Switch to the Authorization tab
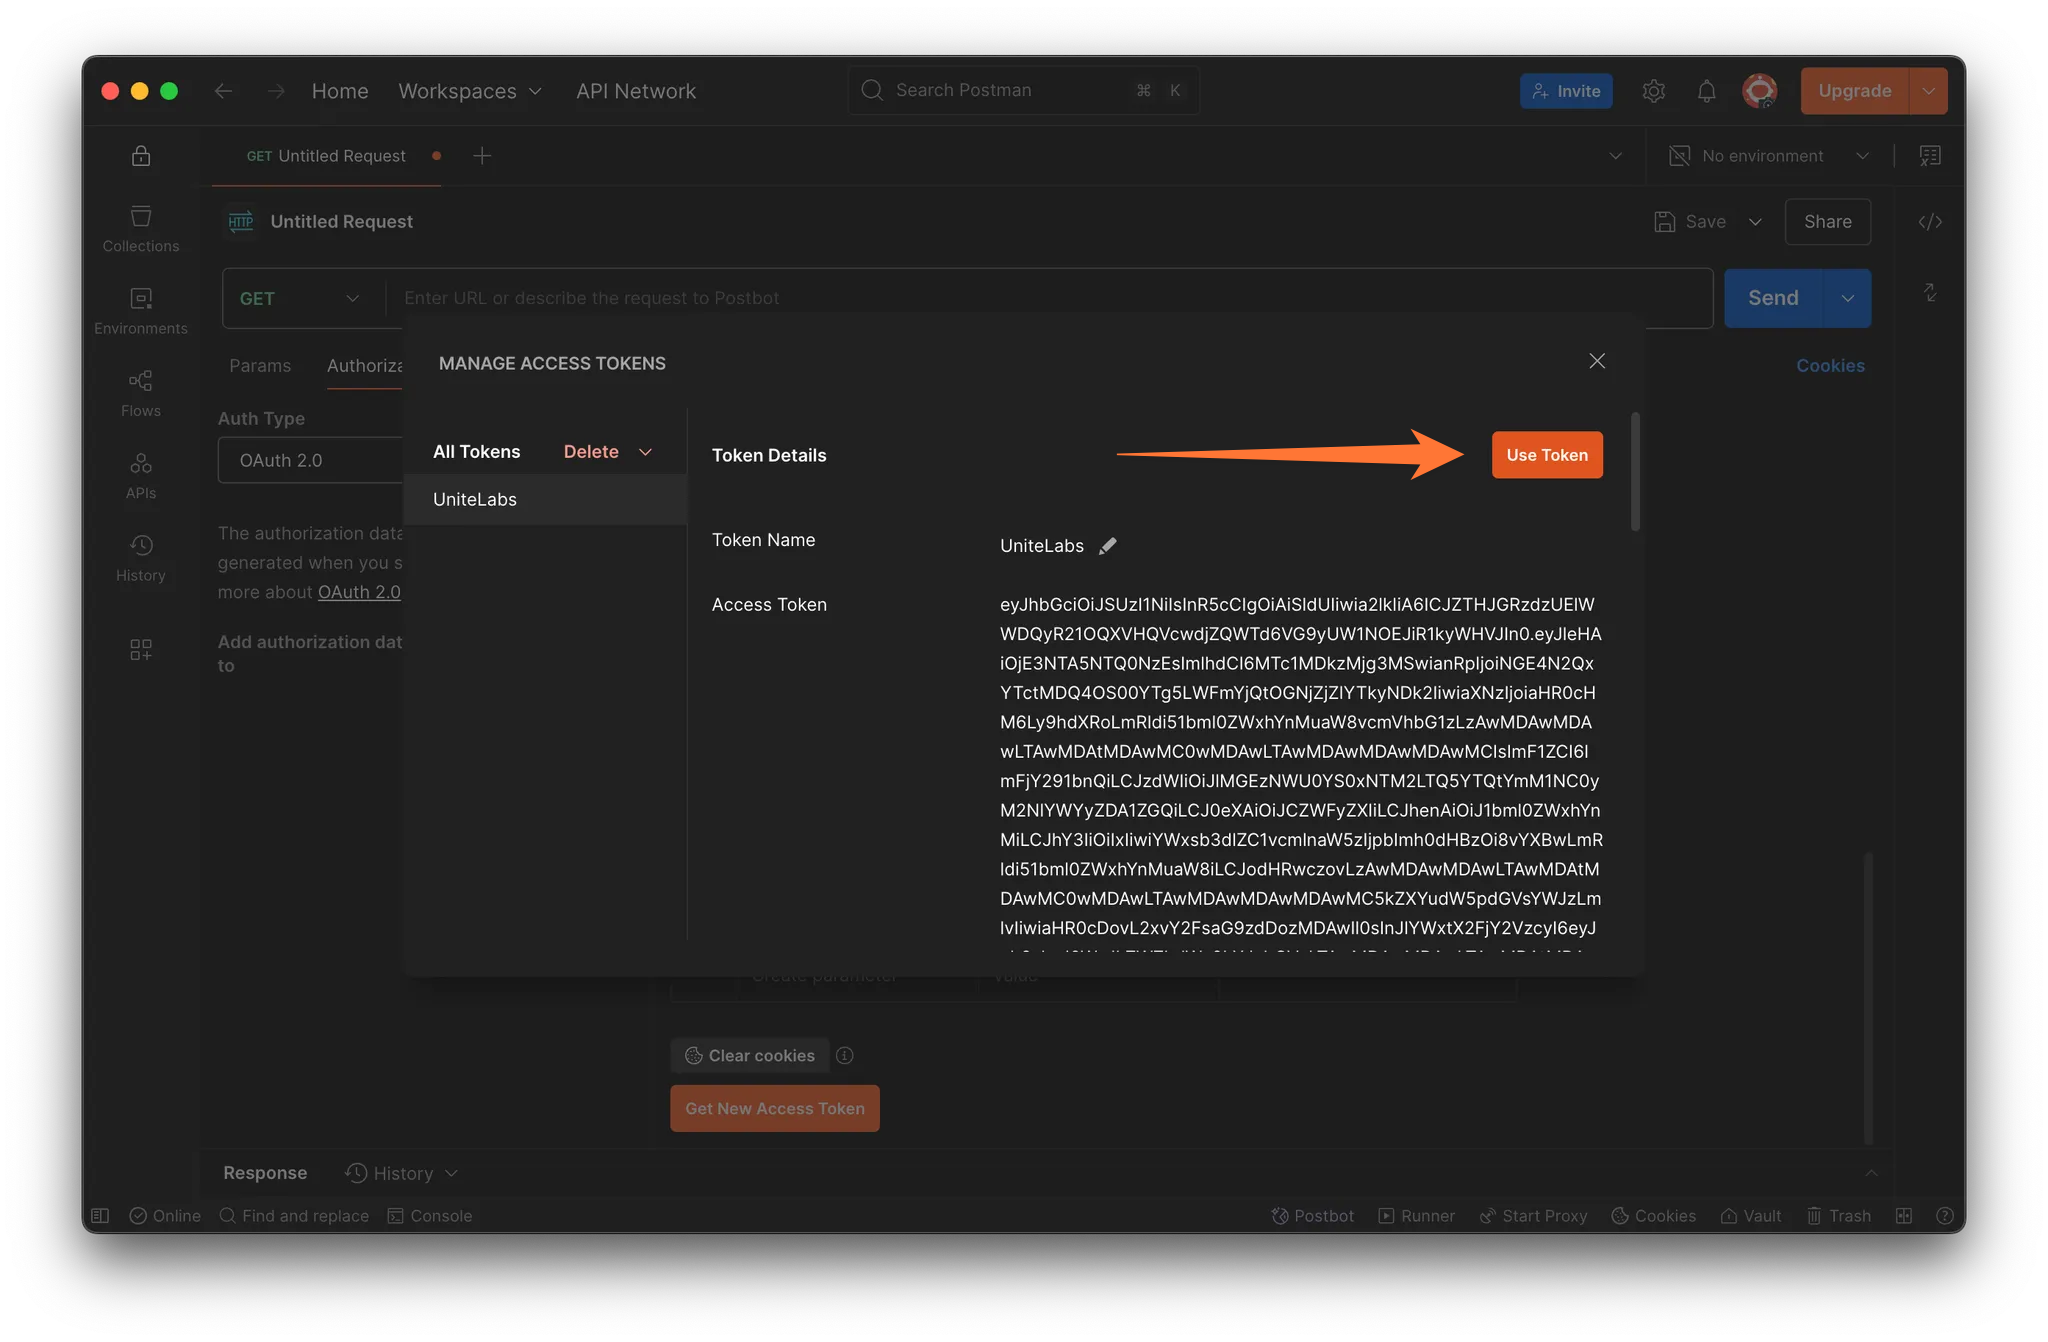 coord(364,366)
